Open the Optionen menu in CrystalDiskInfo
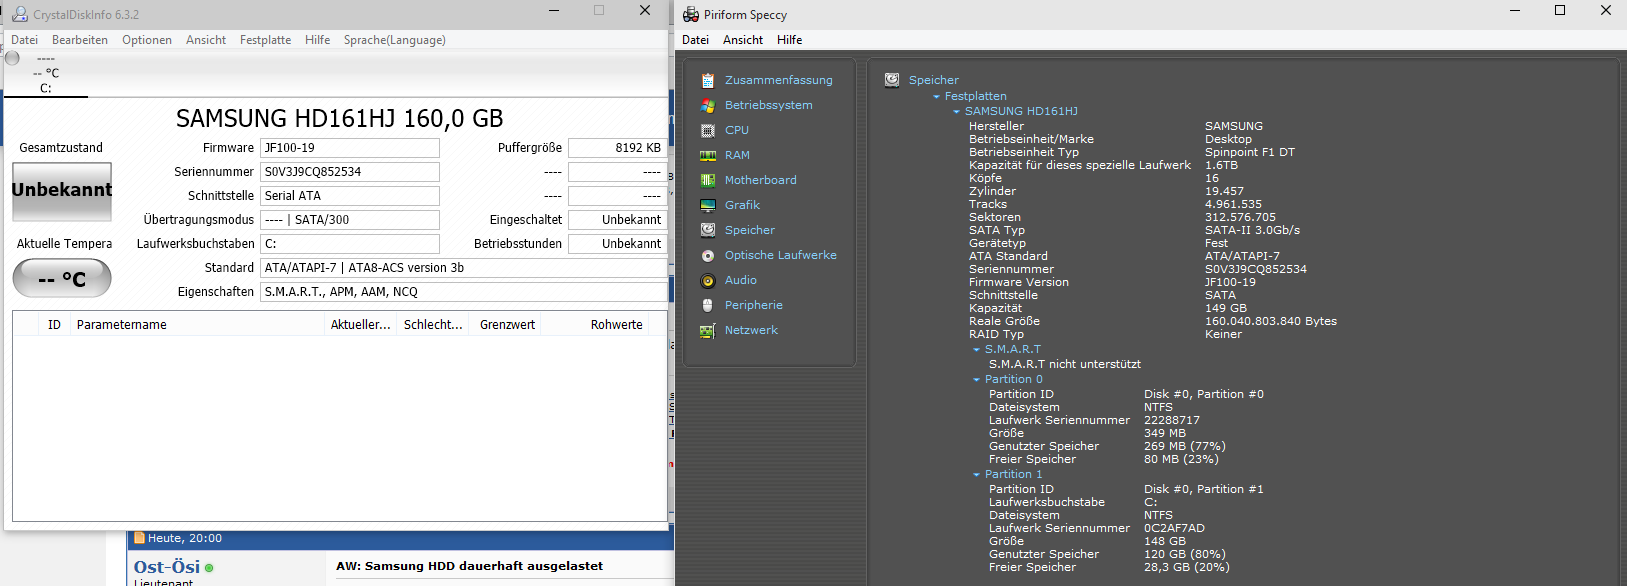The image size is (1627, 586). pyautogui.click(x=147, y=40)
